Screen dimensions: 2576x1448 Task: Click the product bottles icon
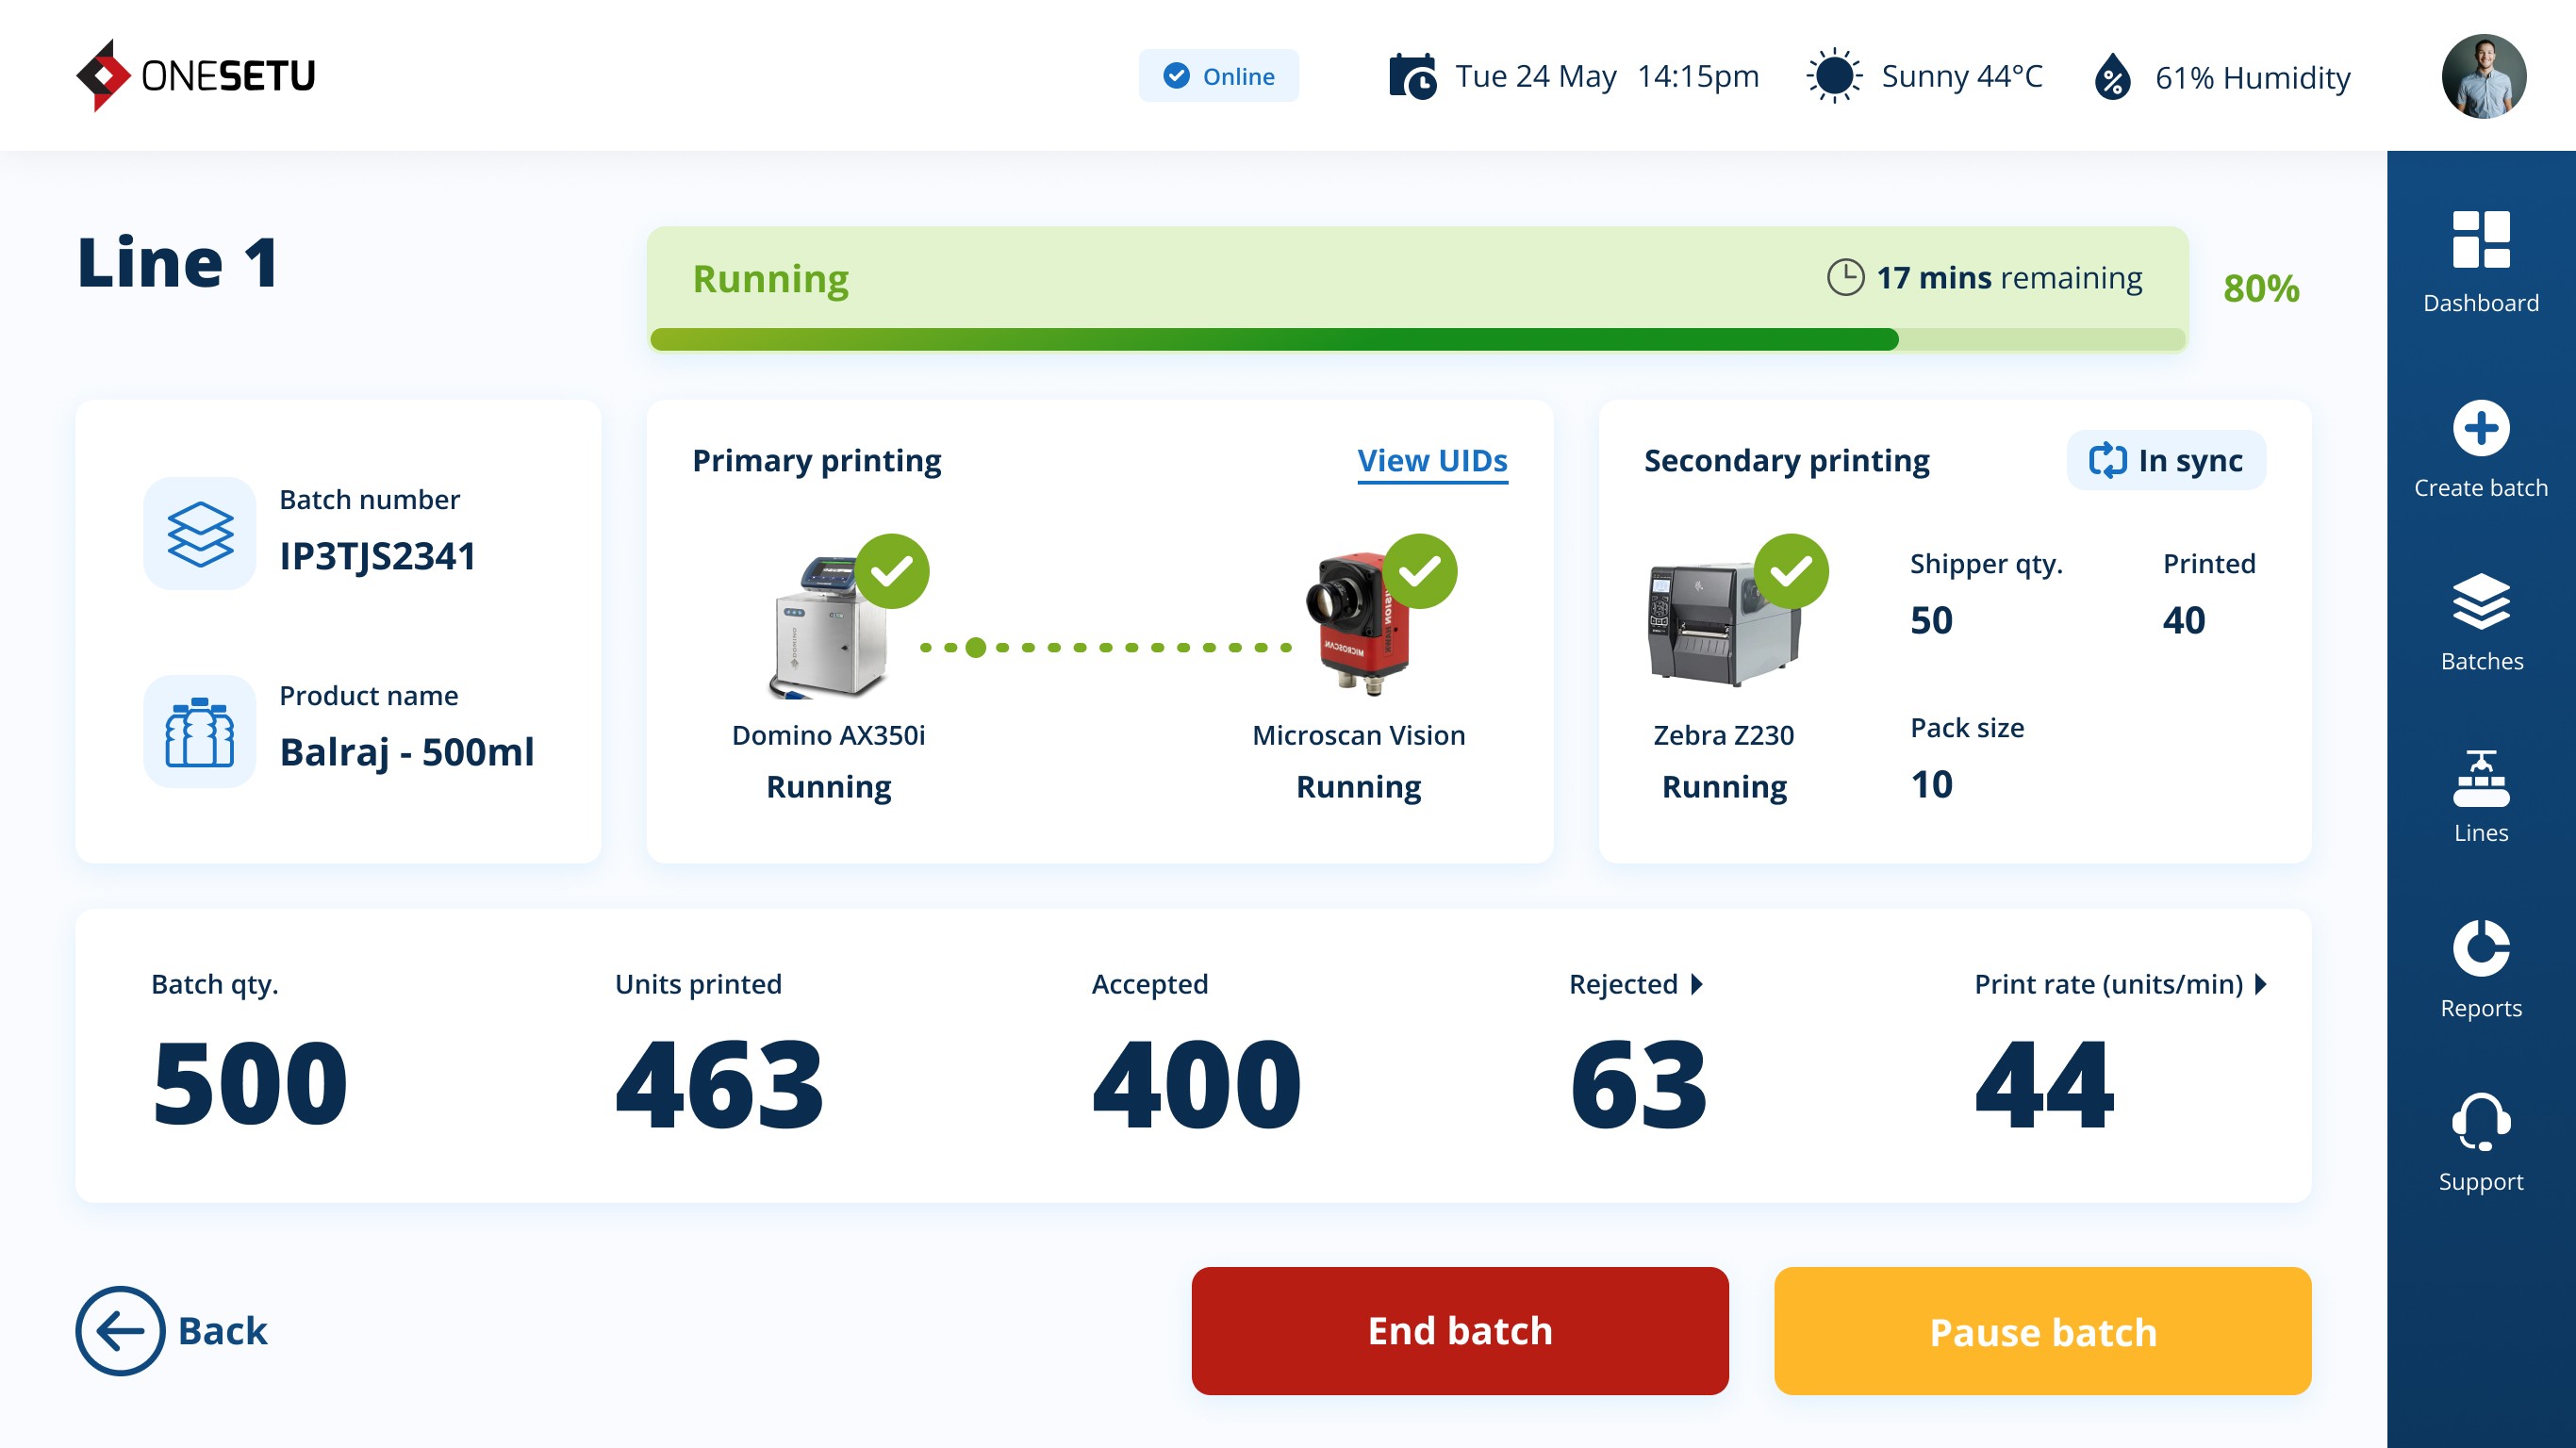(x=200, y=731)
